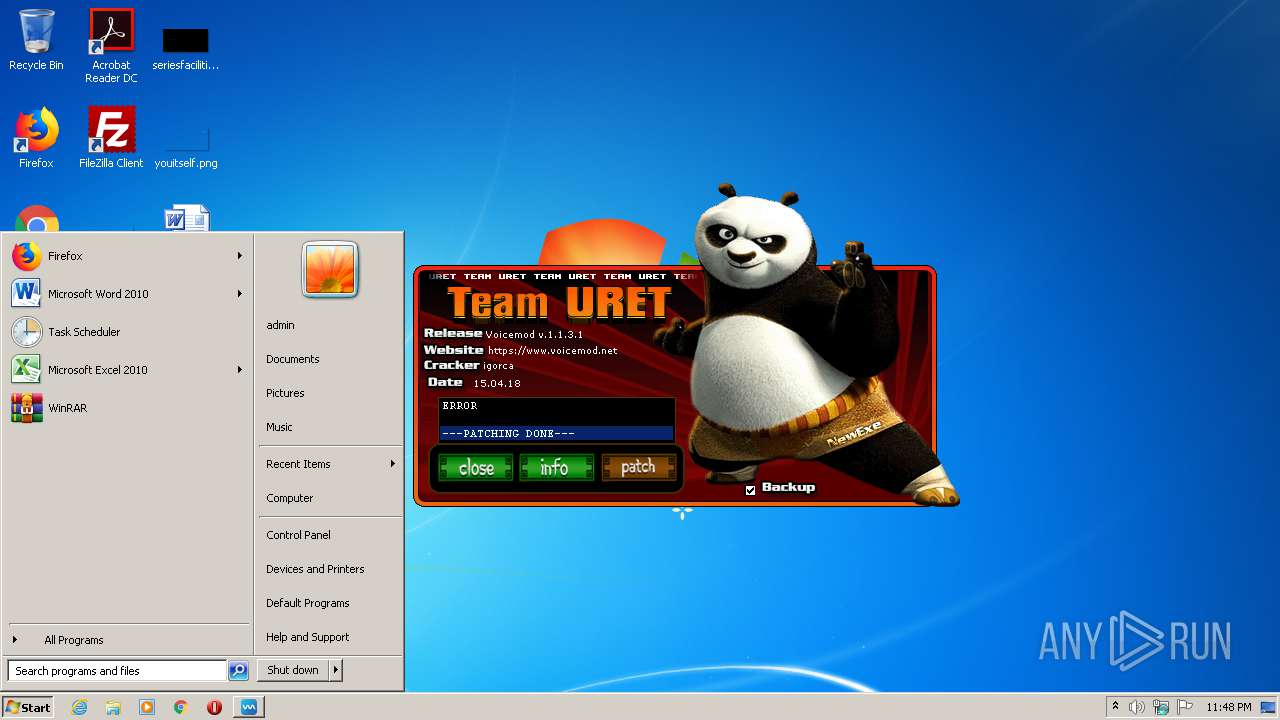1280x720 pixels.
Task: Click the green info button in the Team URET patcher
Action: click(557, 467)
